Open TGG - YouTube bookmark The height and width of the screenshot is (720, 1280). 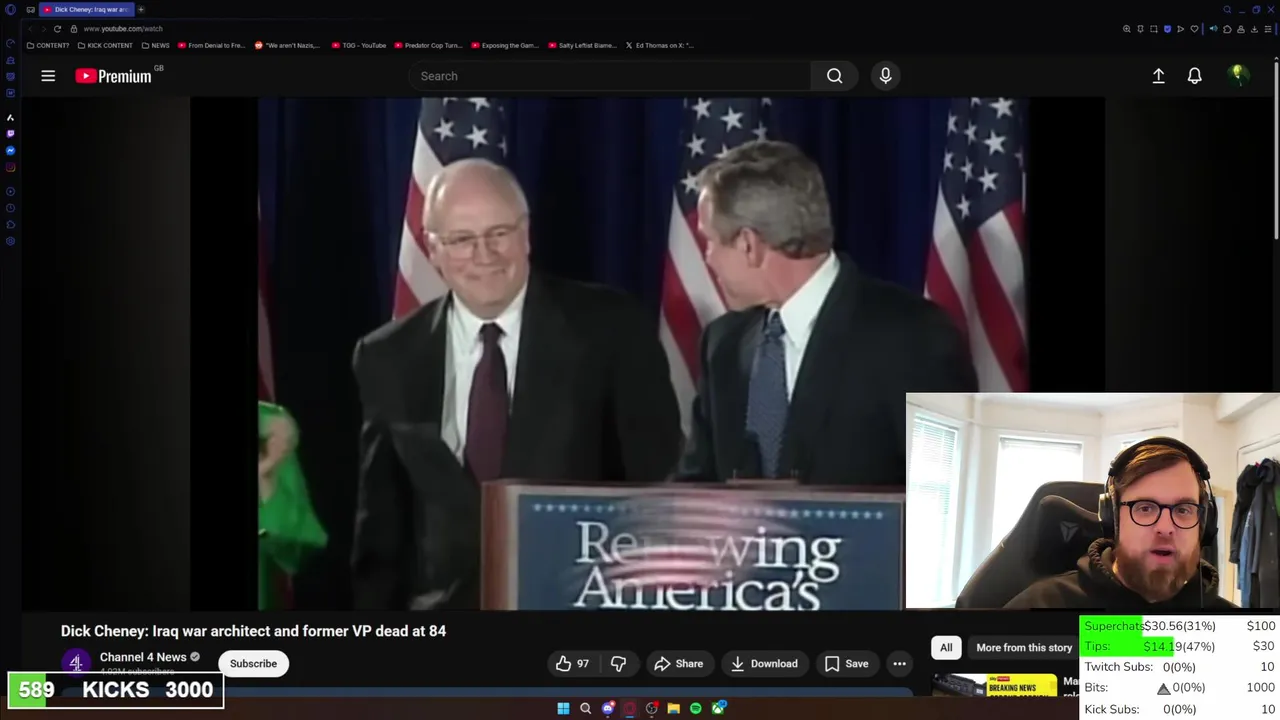[358, 45]
